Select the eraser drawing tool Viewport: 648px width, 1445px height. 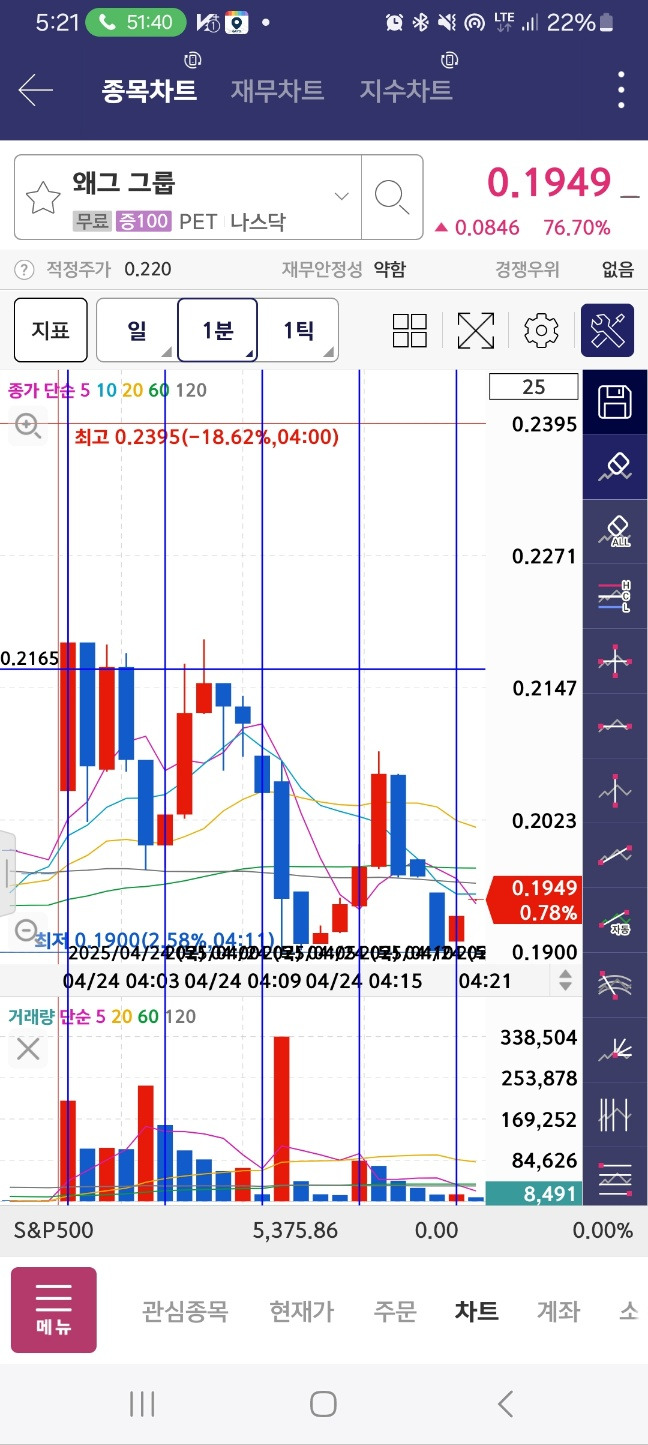(614, 467)
